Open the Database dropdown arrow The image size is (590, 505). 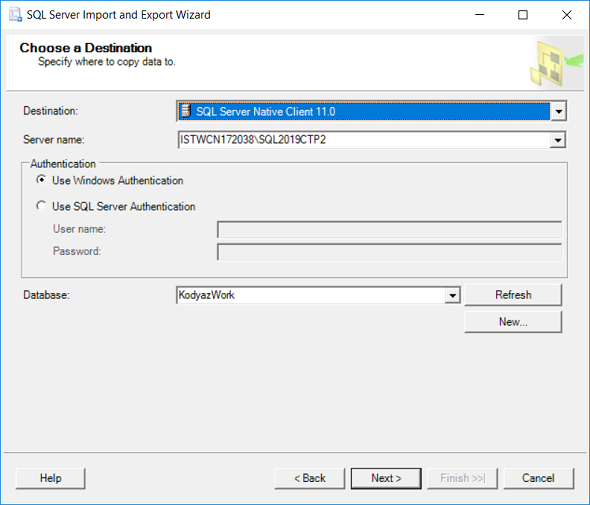click(452, 295)
